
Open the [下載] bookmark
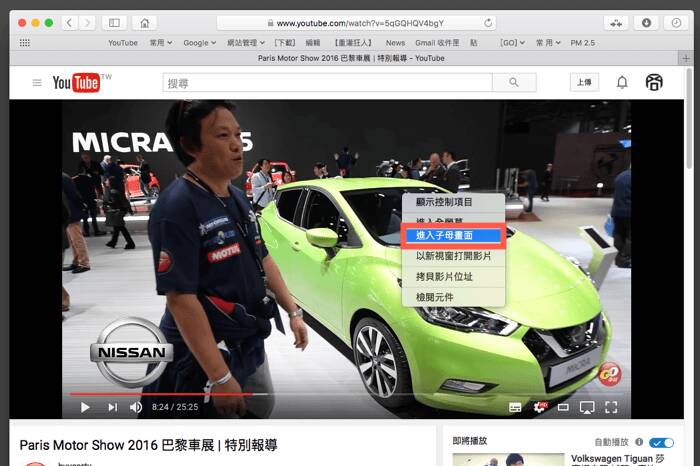tap(284, 43)
